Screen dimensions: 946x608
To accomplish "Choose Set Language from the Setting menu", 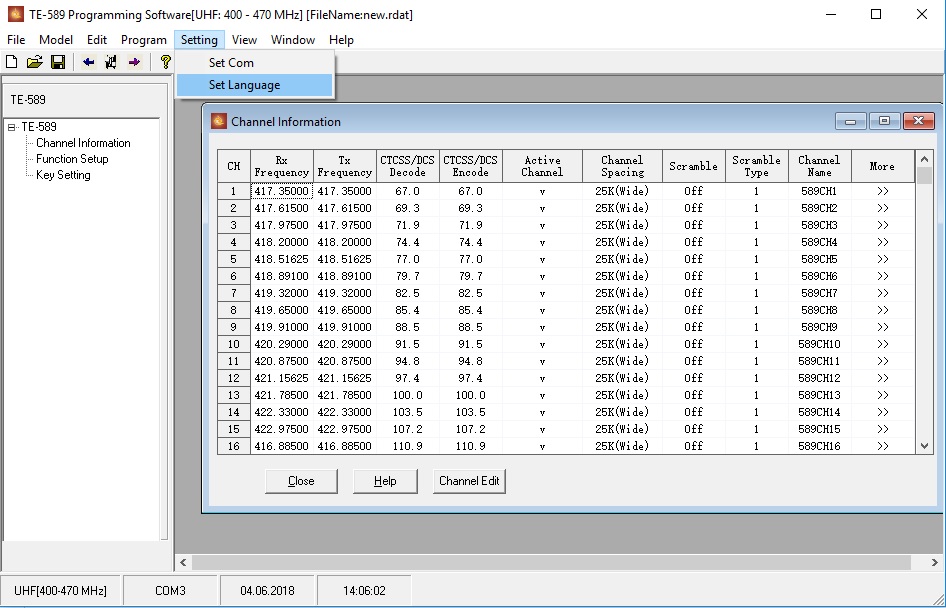I will click(x=255, y=85).
